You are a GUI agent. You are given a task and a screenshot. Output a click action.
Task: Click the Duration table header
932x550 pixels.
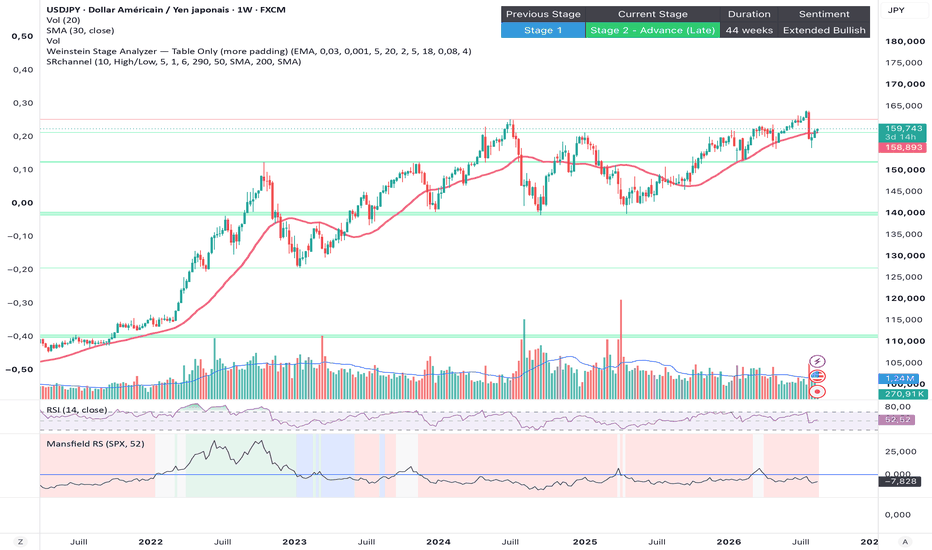coord(749,14)
